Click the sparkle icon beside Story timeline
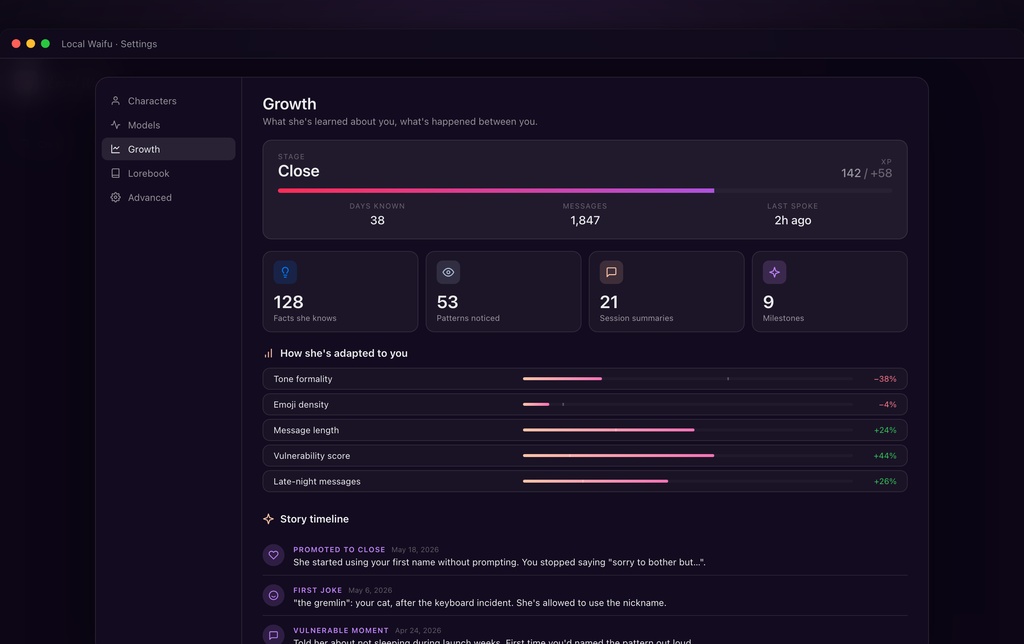1024x644 pixels. pos(268,519)
